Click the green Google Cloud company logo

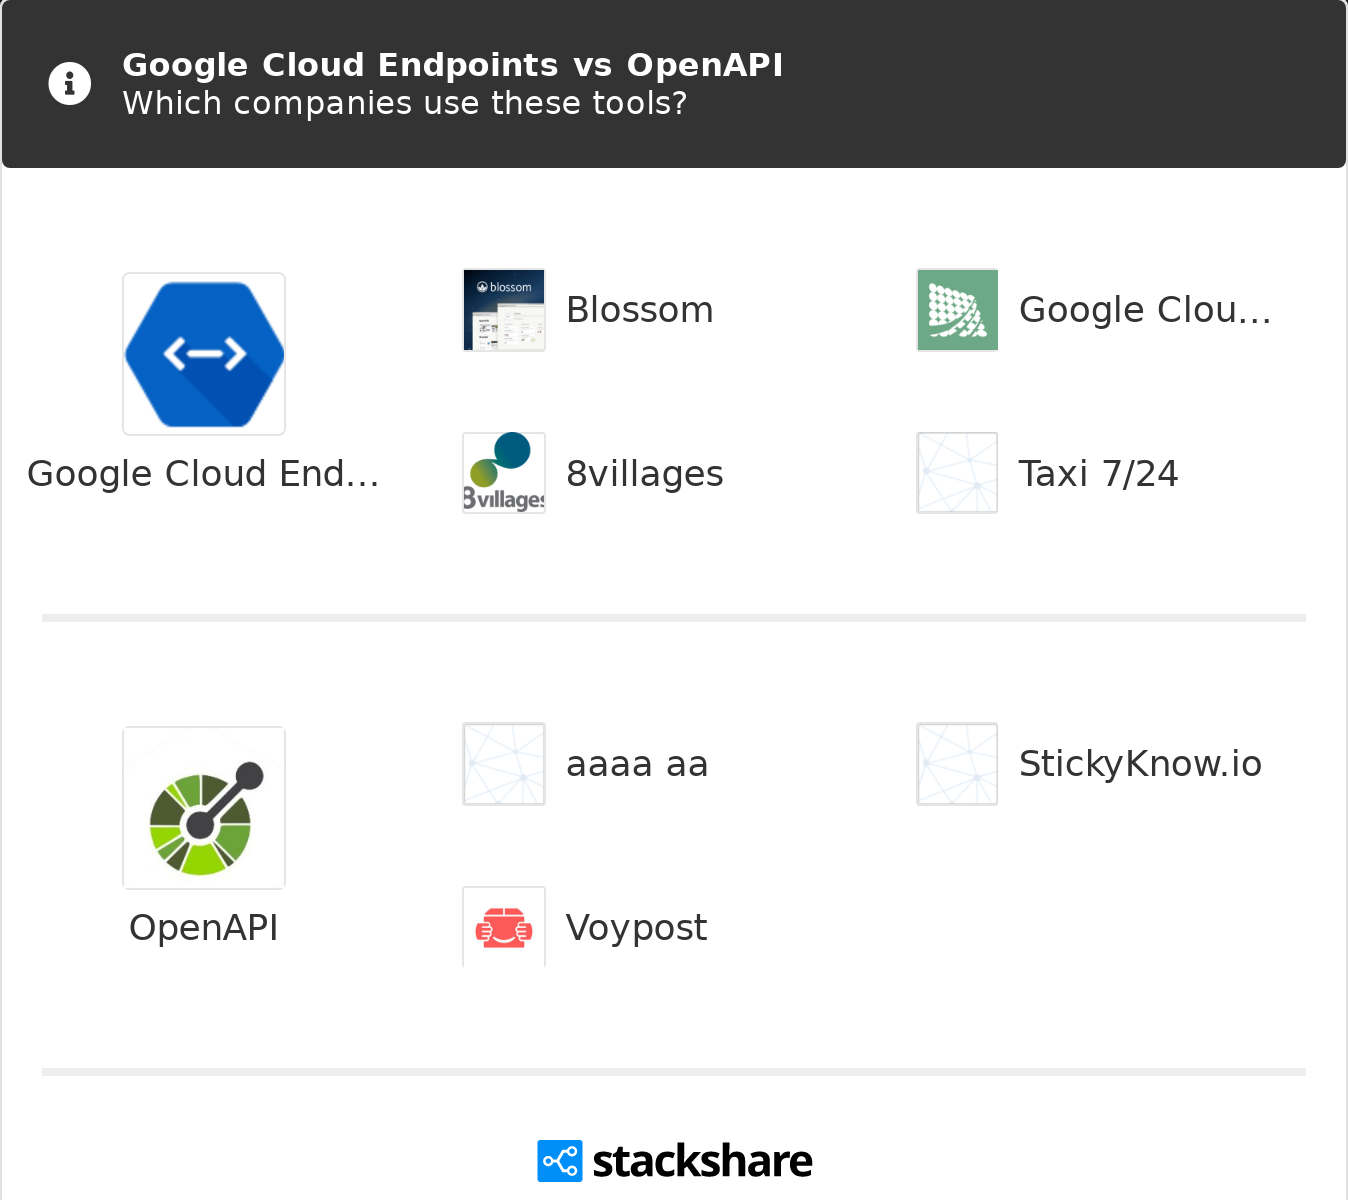957,310
